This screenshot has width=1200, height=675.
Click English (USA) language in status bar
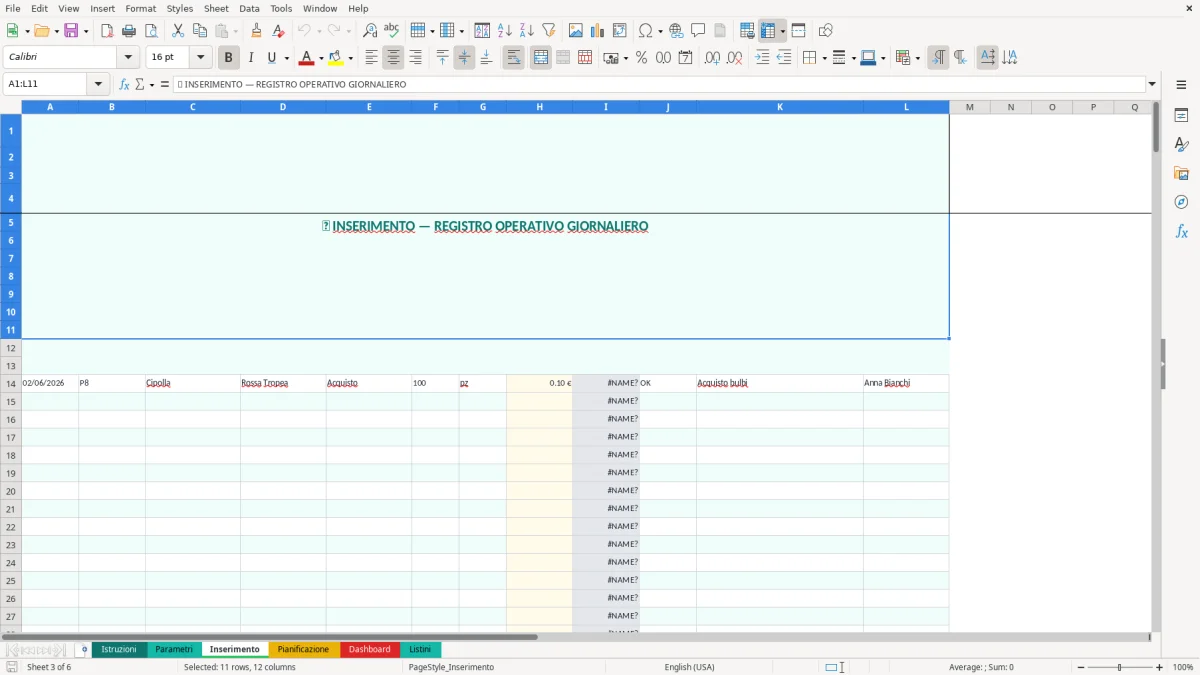pos(689,667)
